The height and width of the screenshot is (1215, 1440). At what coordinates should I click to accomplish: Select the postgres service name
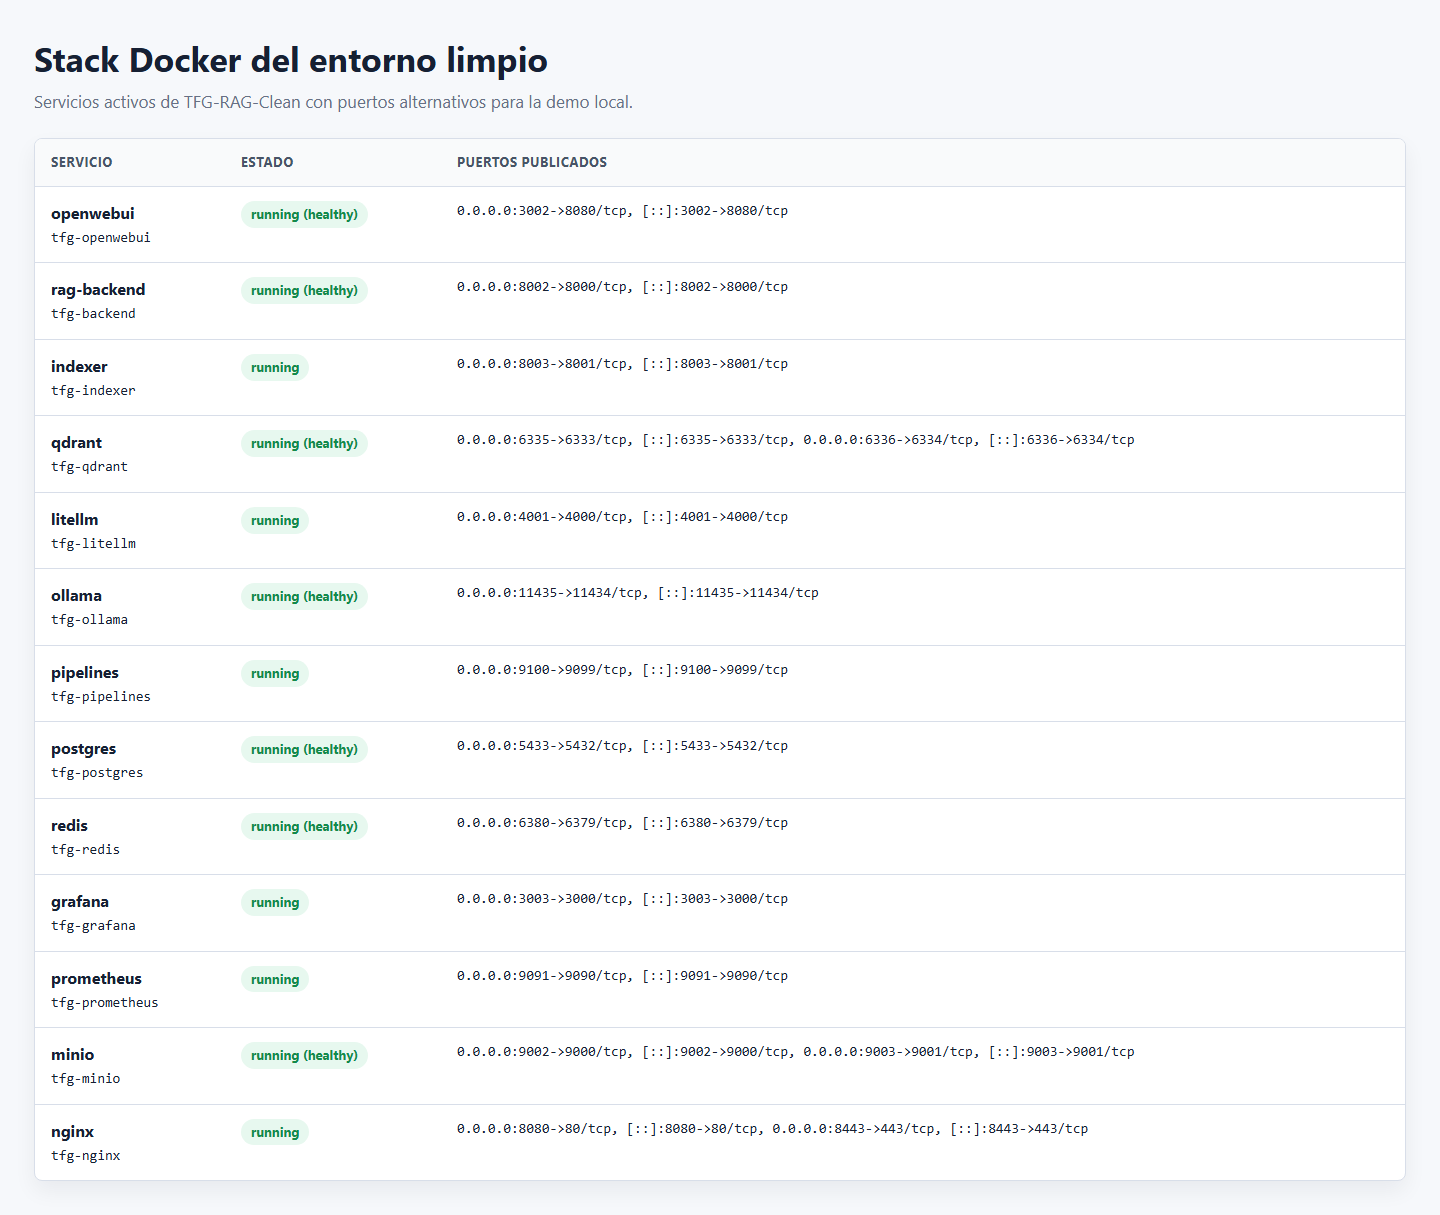[x=83, y=749]
